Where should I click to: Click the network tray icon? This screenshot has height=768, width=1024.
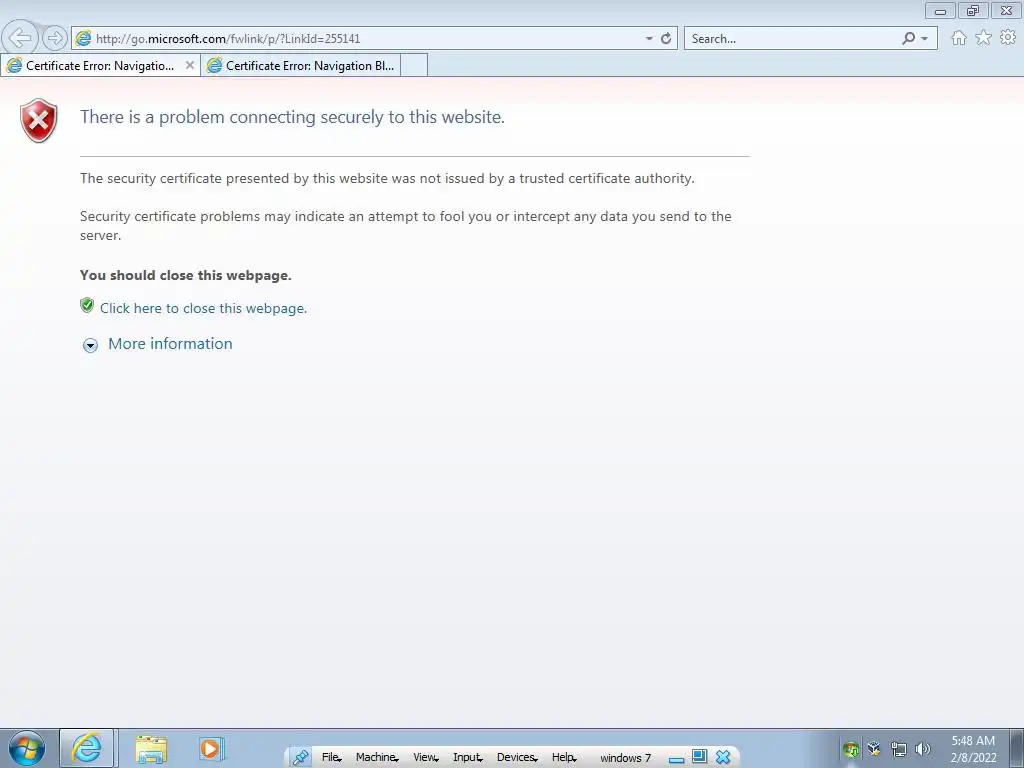click(899, 749)
